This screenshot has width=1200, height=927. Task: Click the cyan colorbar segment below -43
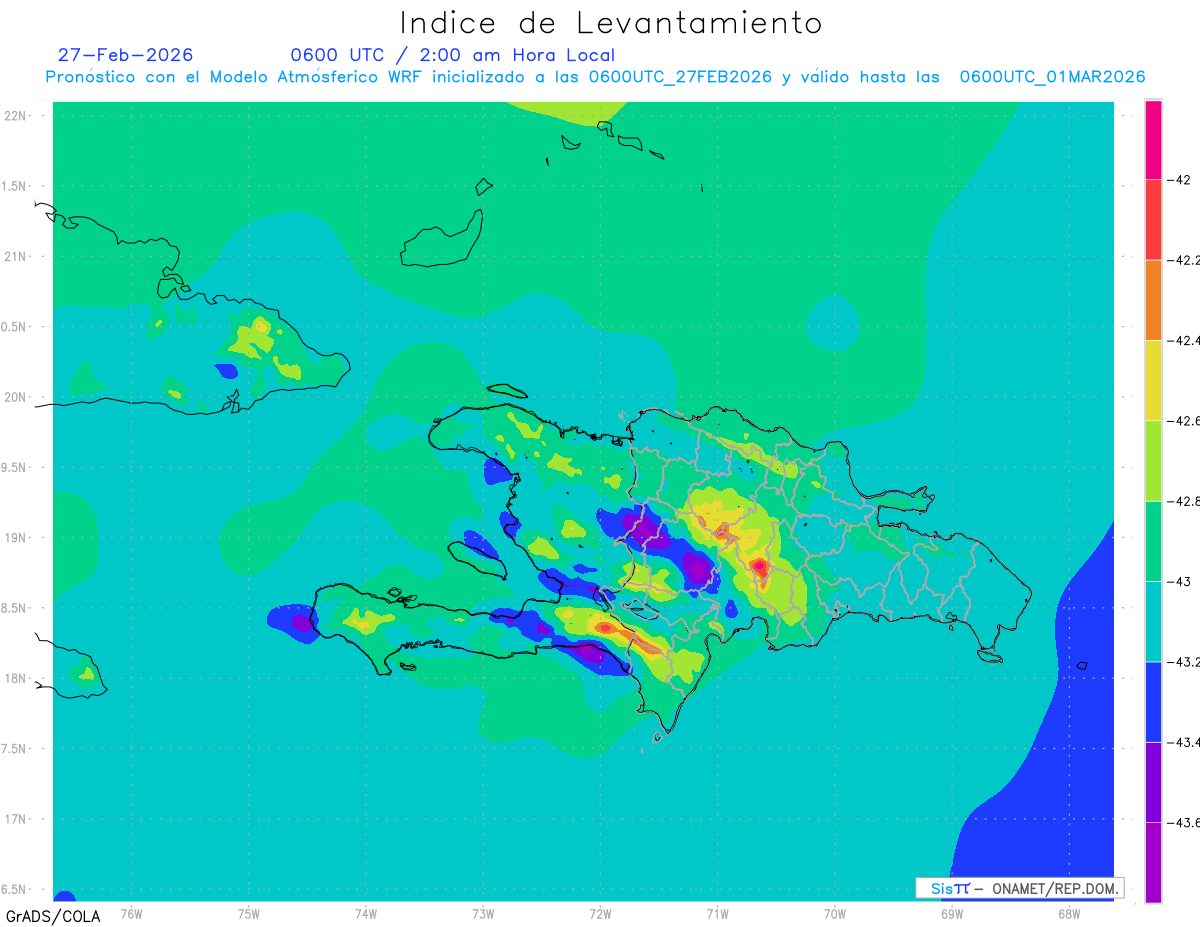(x=1153, y=621)
